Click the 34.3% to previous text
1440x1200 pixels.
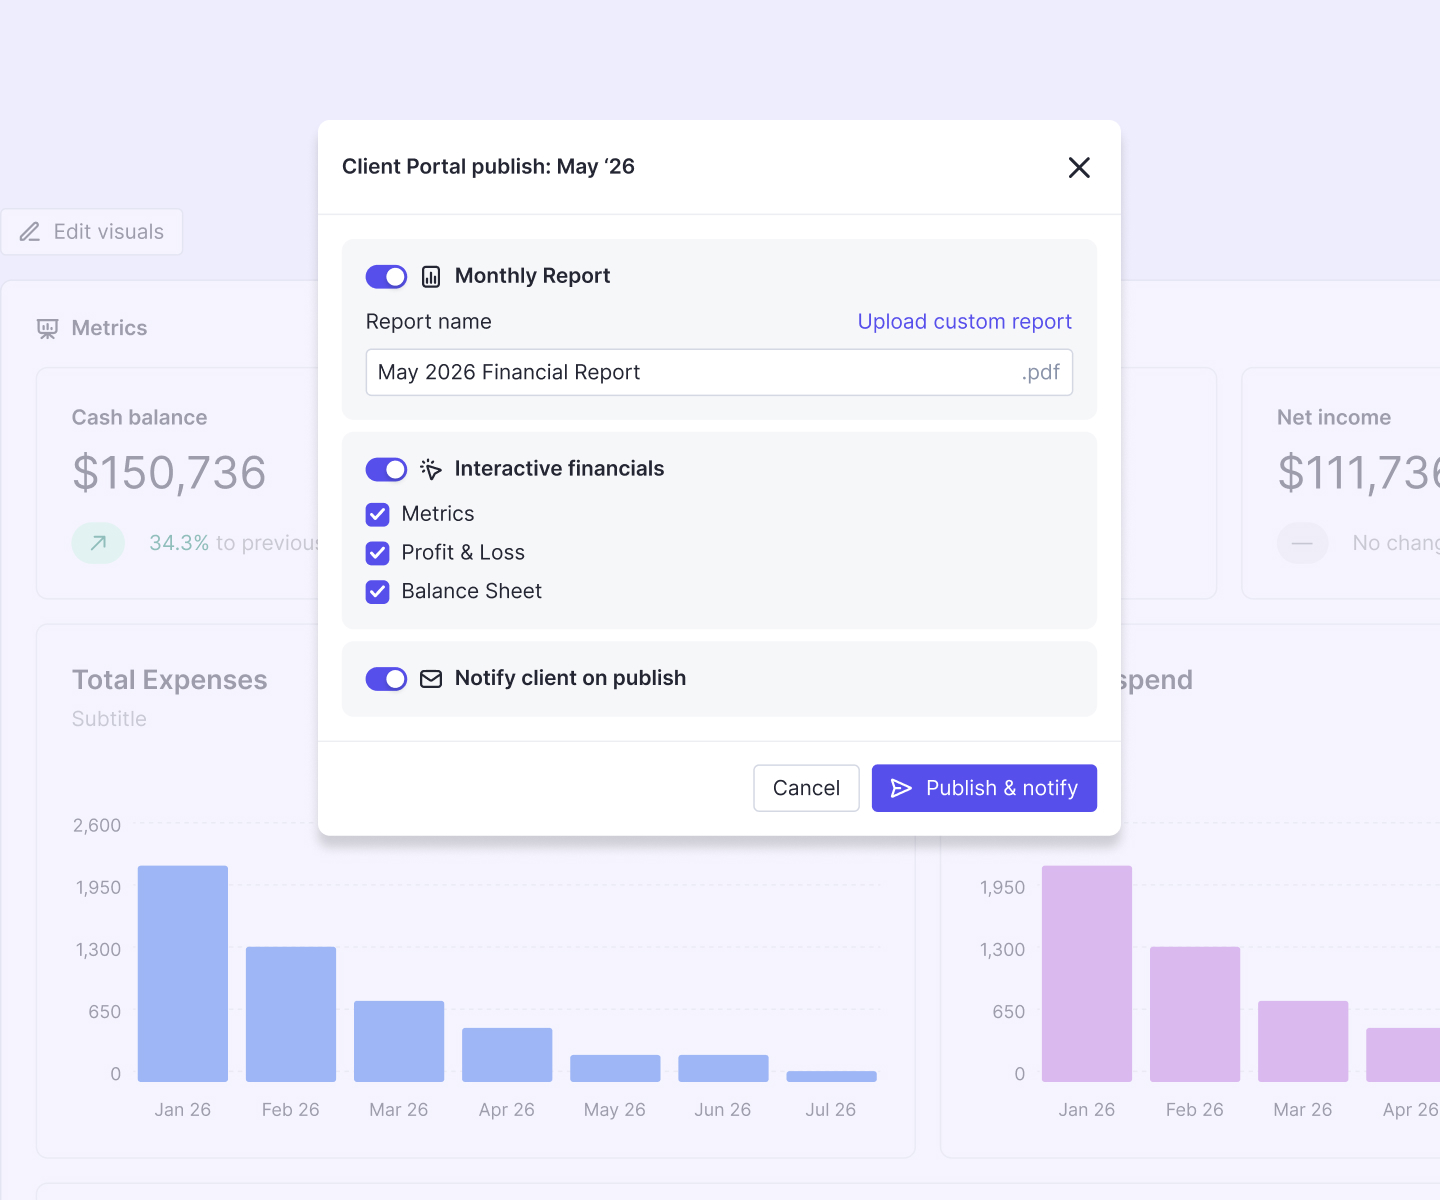[x=234, y=543]
